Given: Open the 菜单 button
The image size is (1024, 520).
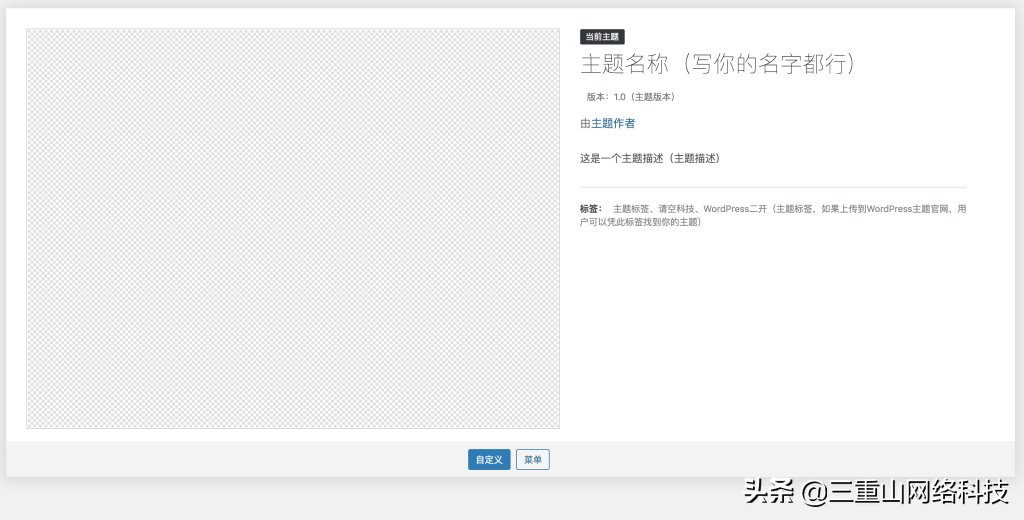Looking at the screenshot, I should pos(533,459).
